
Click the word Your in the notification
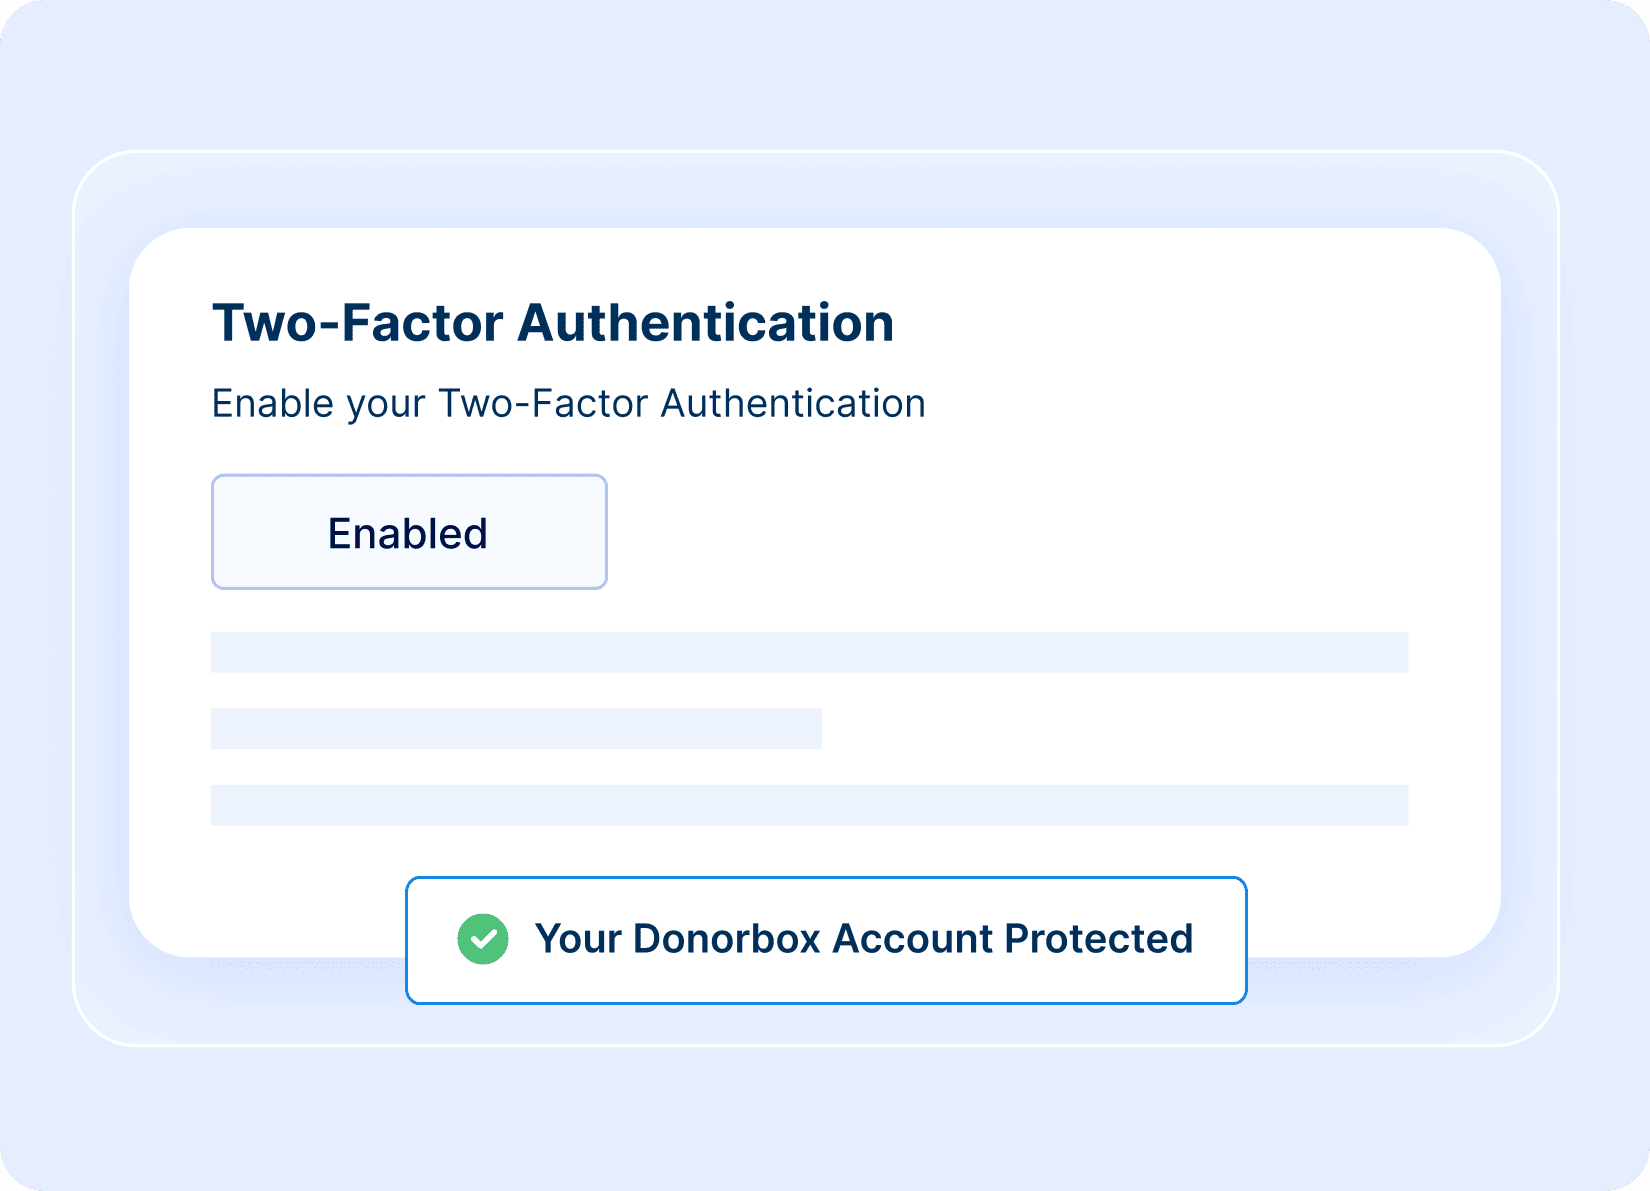tap(578, 939)
